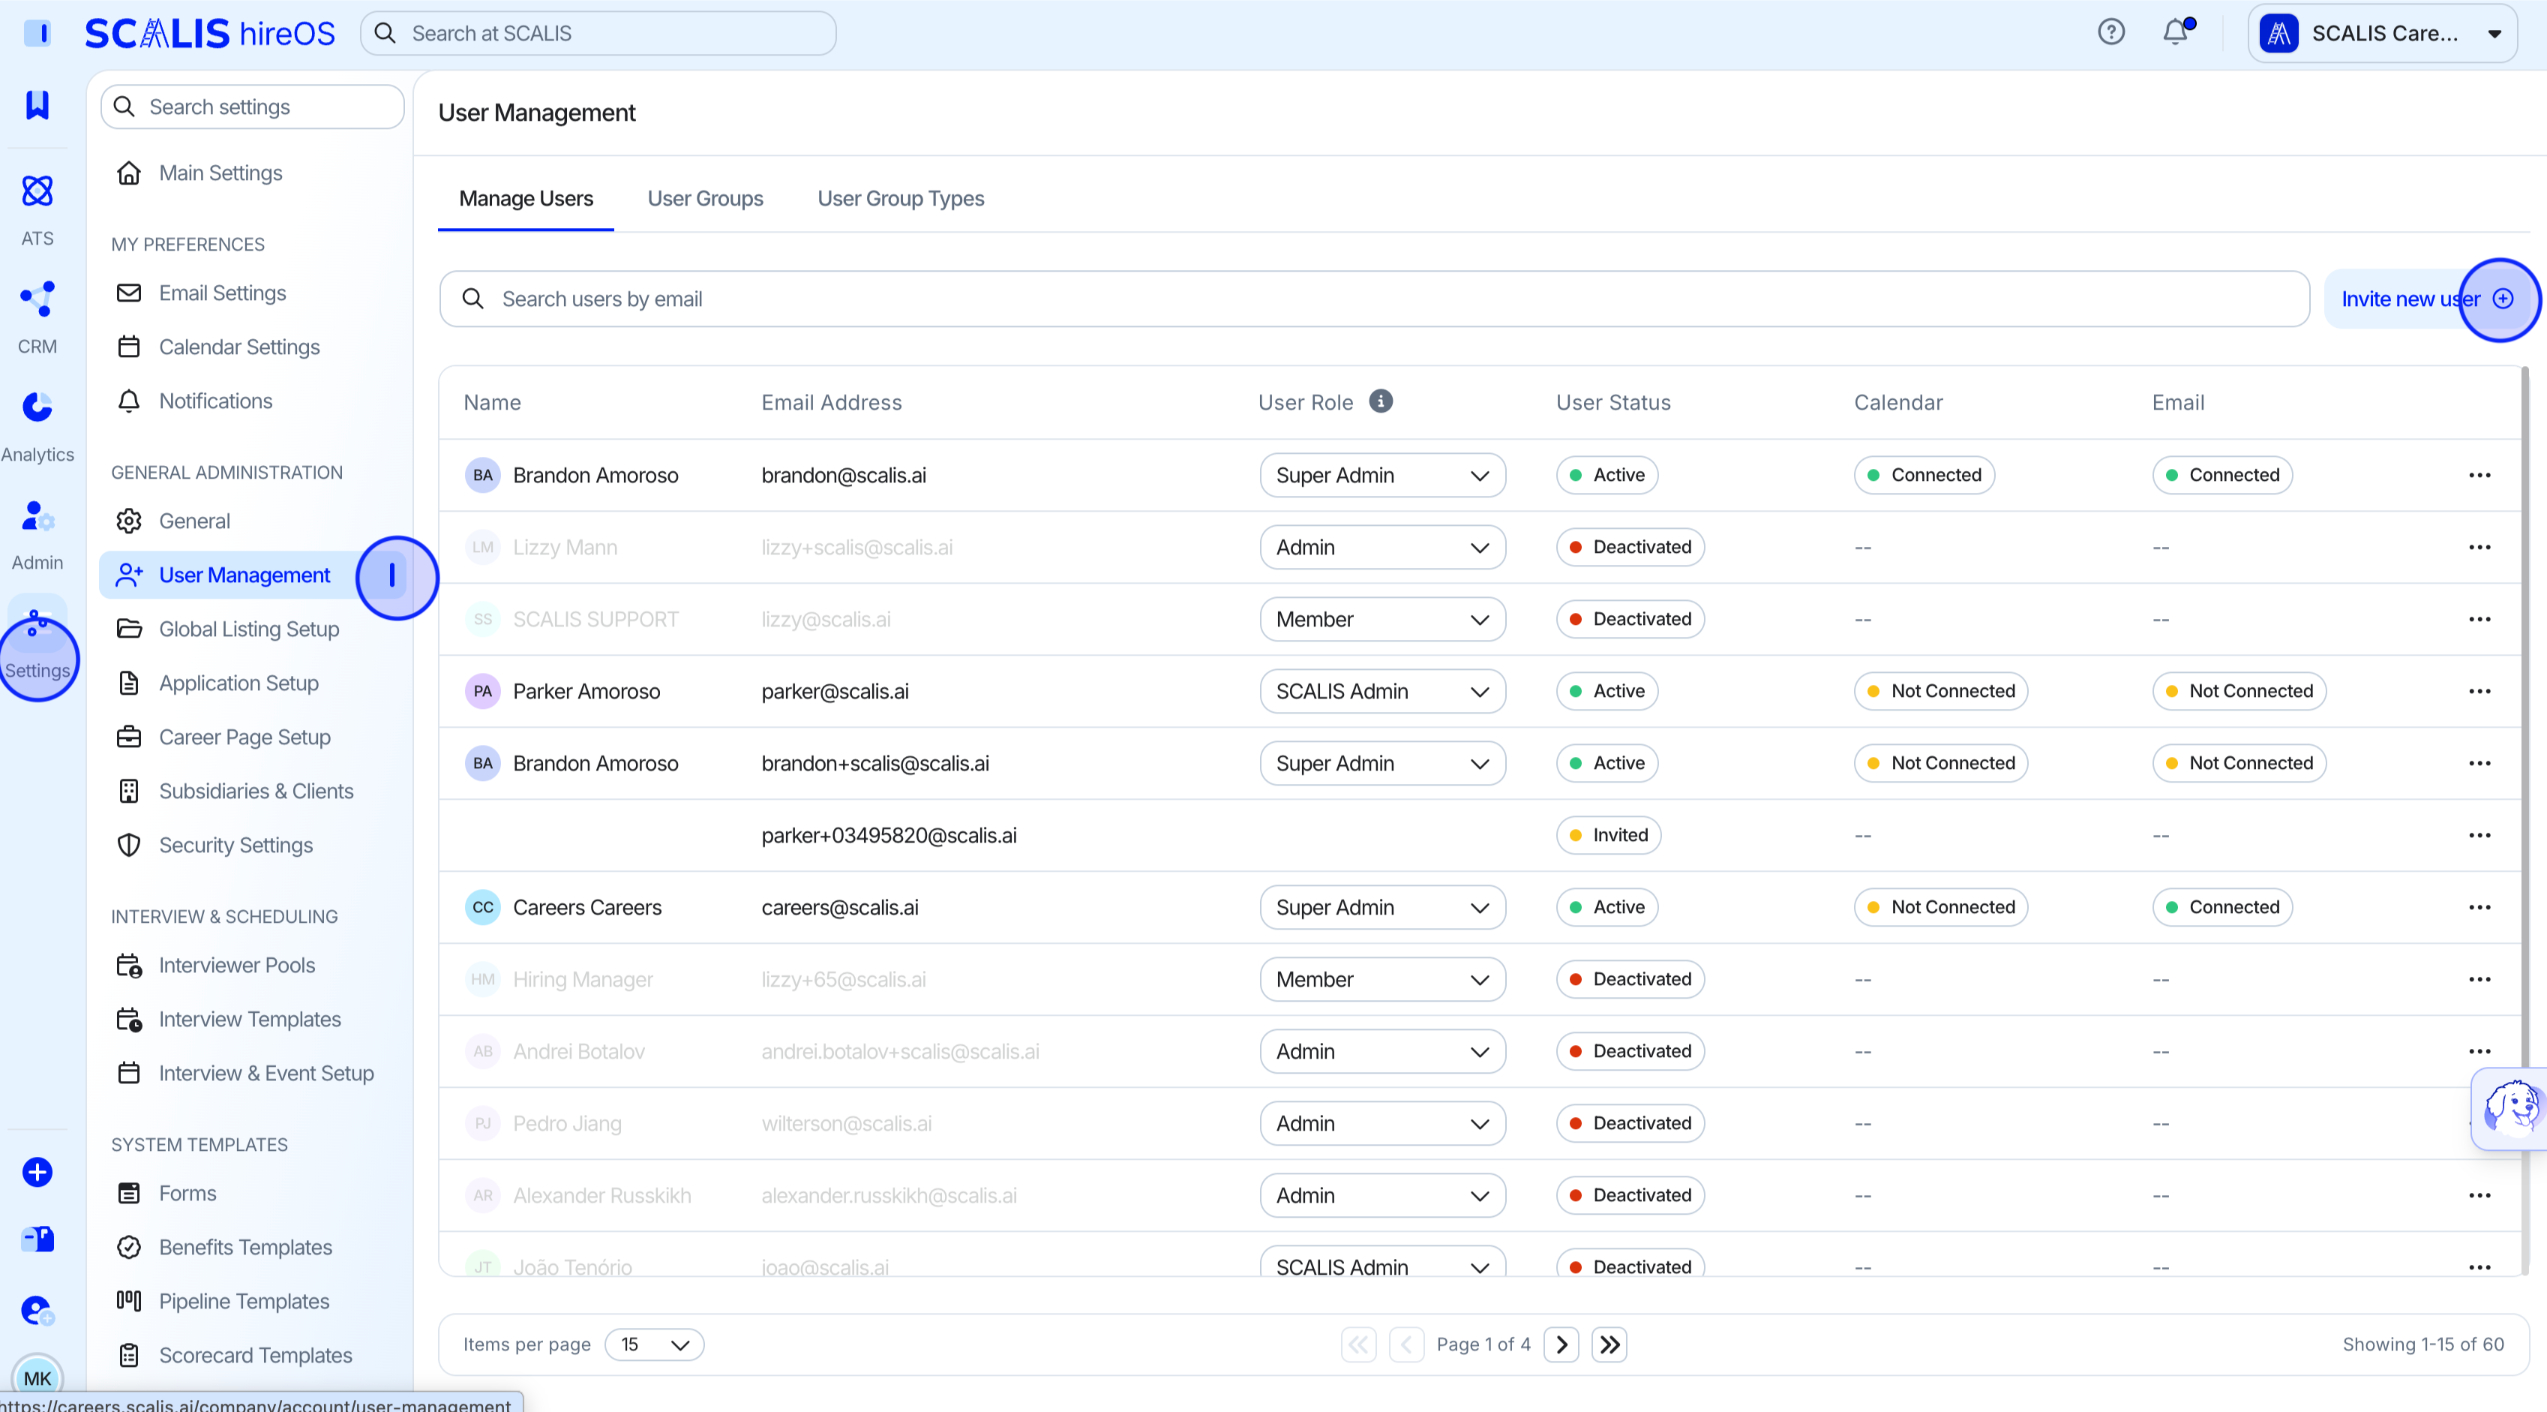Click Invited status badge

point(1608,835)
